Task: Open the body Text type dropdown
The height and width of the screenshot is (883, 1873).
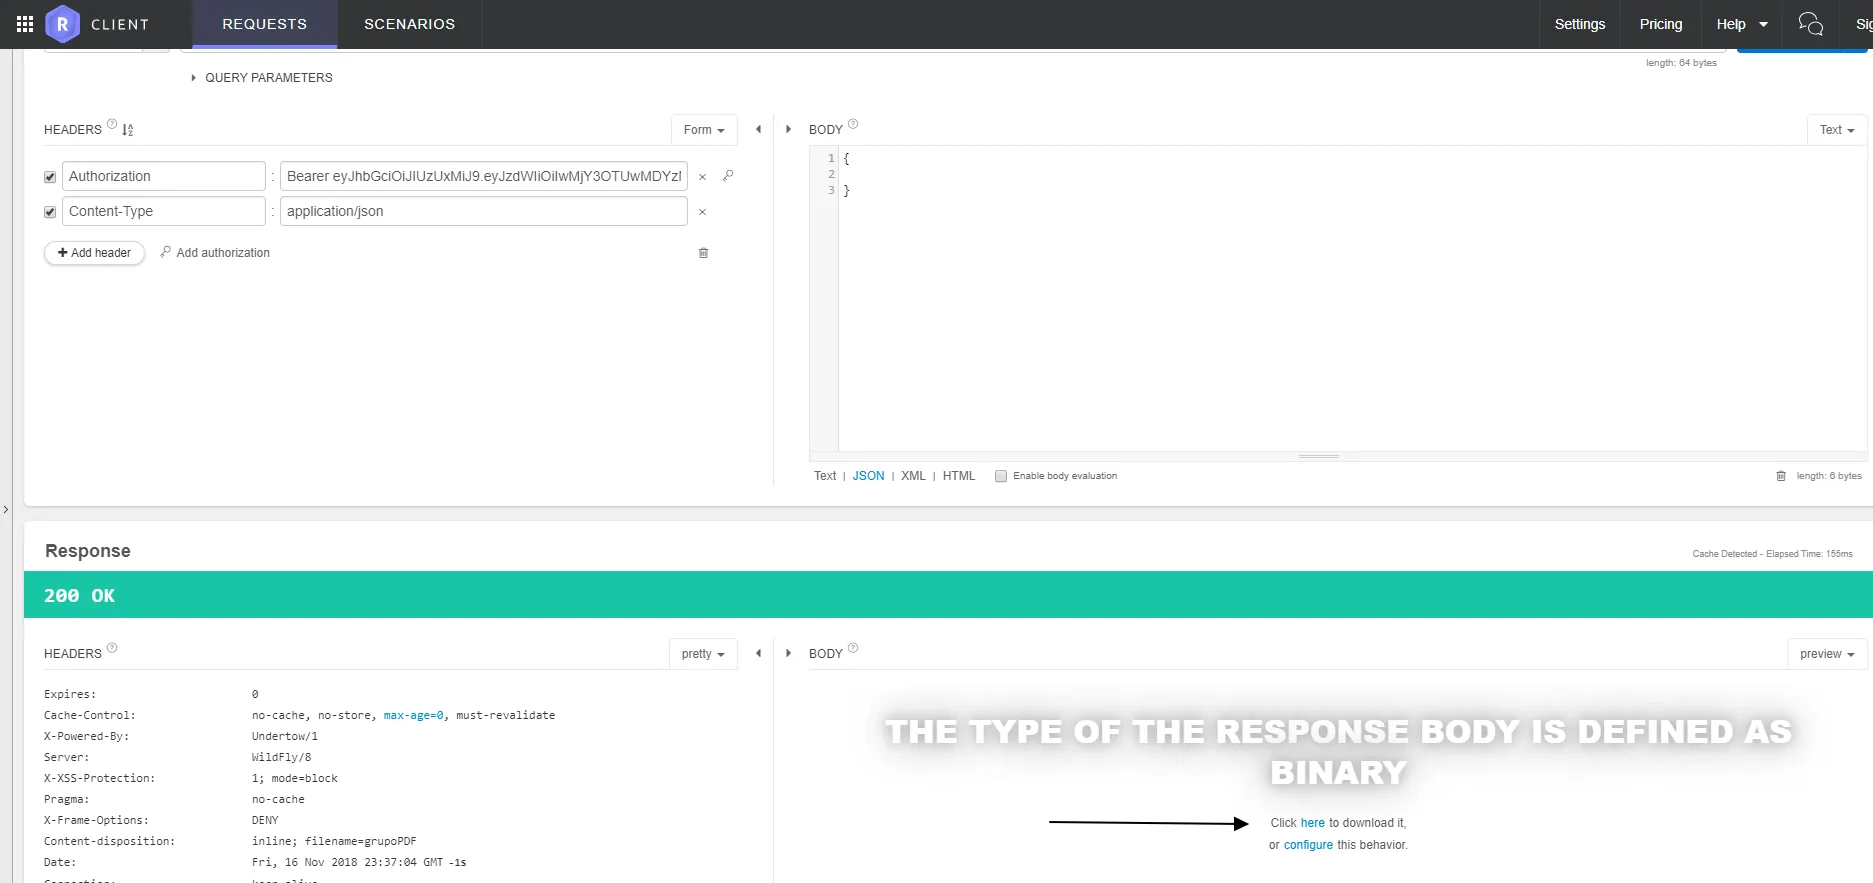Action: 1837,130
